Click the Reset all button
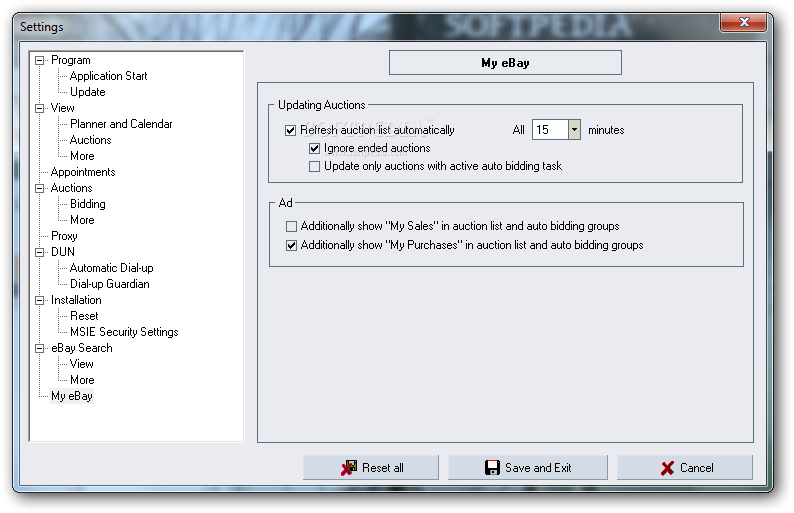Screen dimensions: 794x513 pos(371,467)
